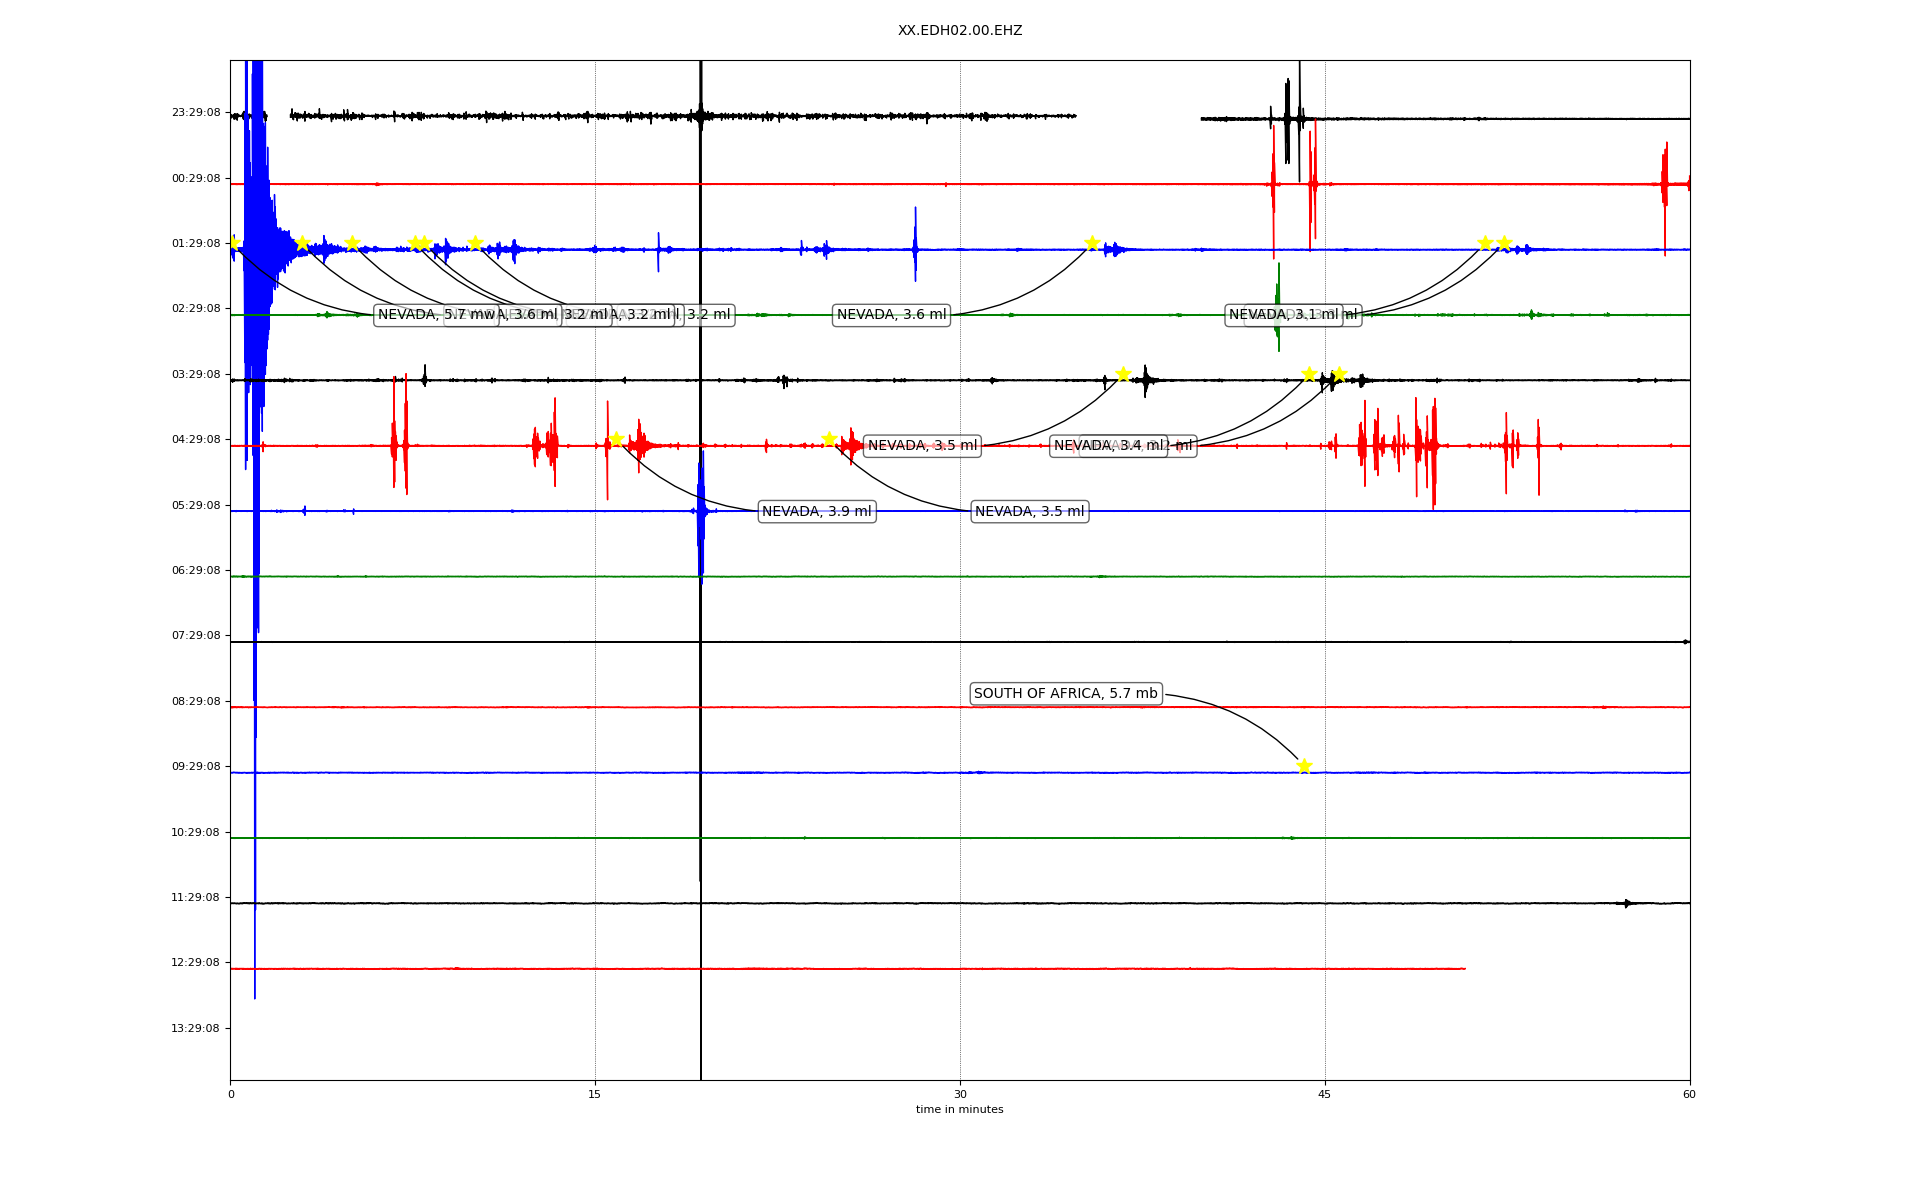Click the 07:29:08 row time label
1920x1200 pixels.
196,636
